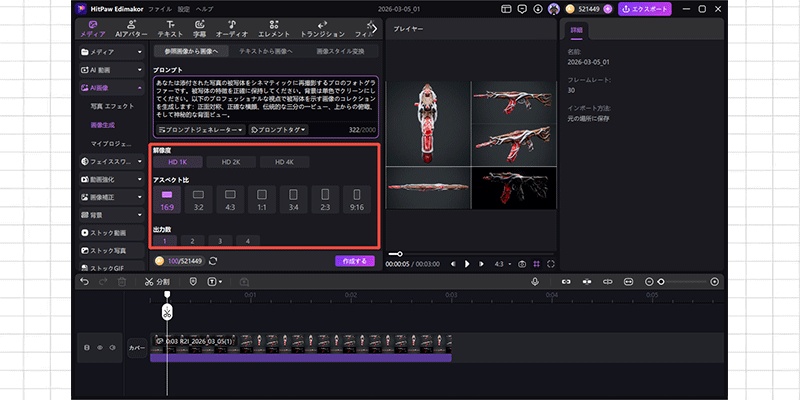Select HD 4K resolution
This screenshot has height=400, width=800.
coord(284,162)
